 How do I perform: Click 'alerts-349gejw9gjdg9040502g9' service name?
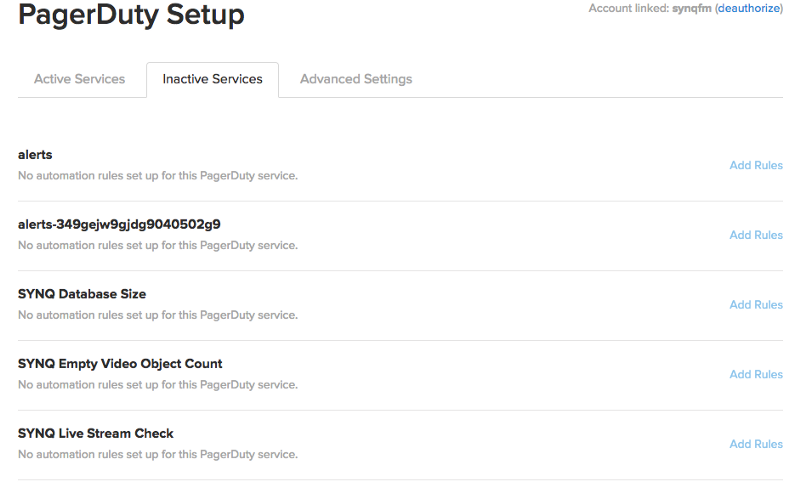pos(119,224)
